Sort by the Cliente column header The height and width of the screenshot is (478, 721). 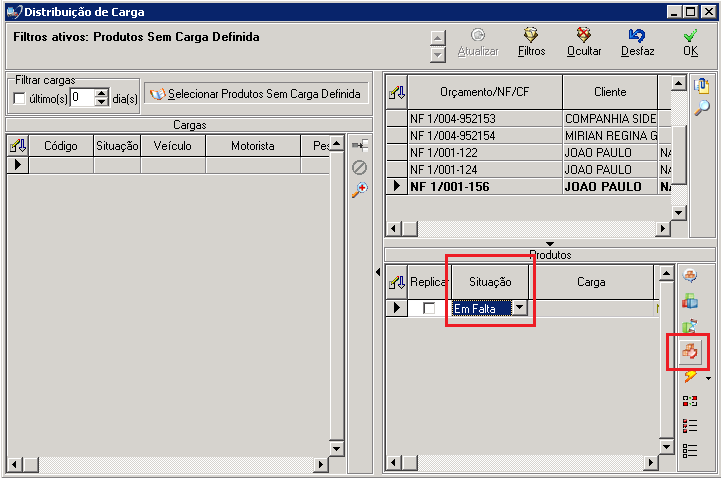[x=610, y=92]
